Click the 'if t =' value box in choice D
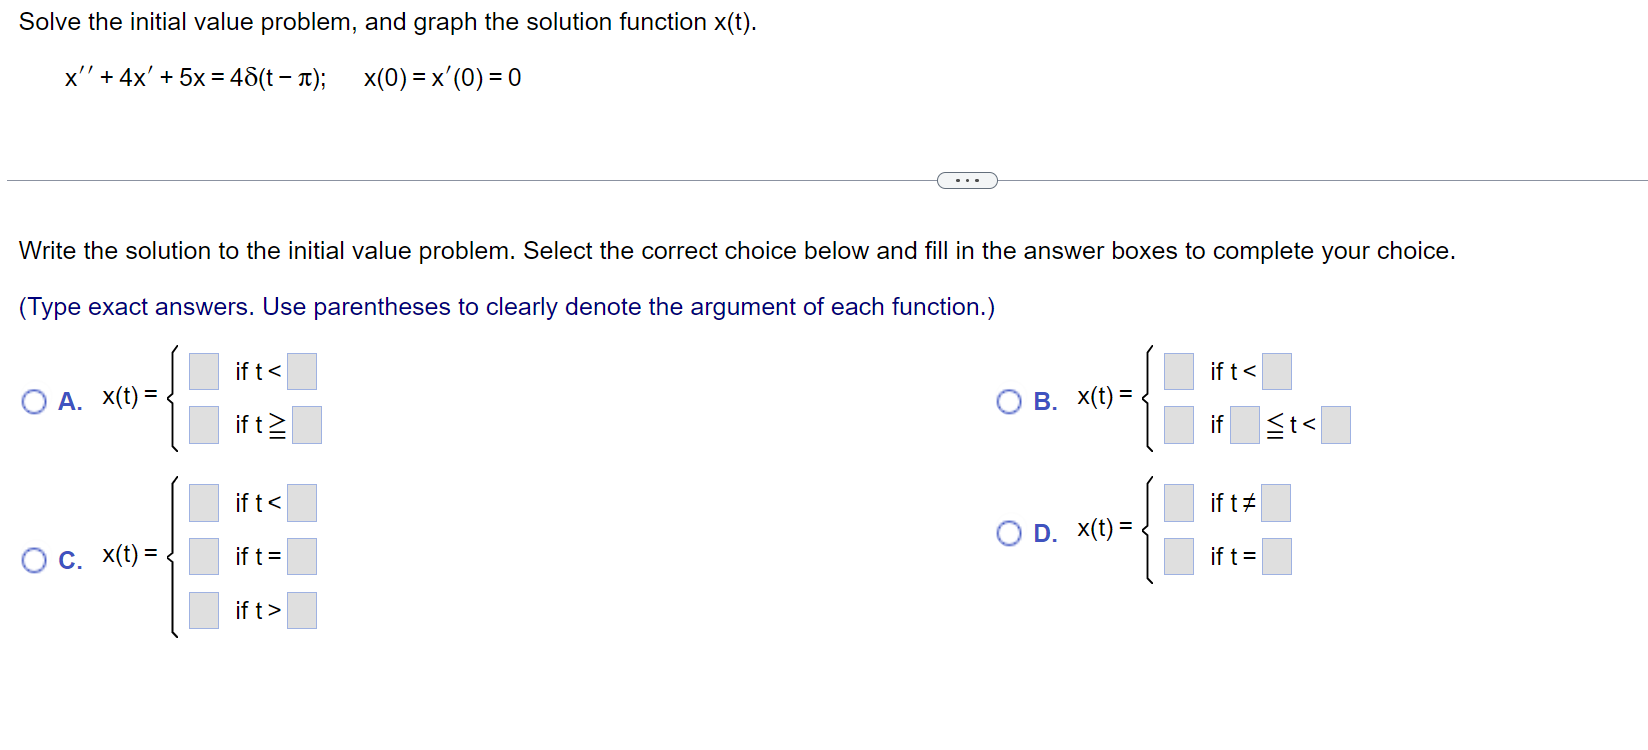Image resolution: width=1648 pixels, height=750 pixels. 1277,556
